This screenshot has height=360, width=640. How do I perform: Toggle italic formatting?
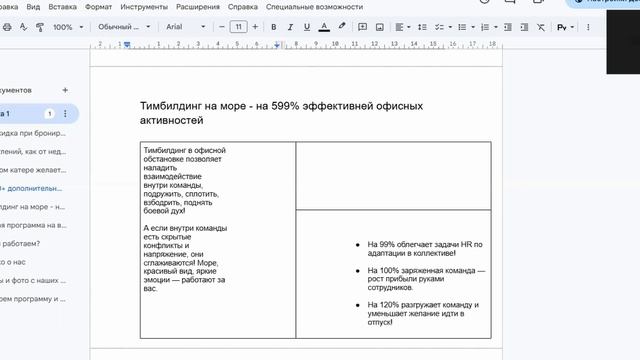(290, 27)
